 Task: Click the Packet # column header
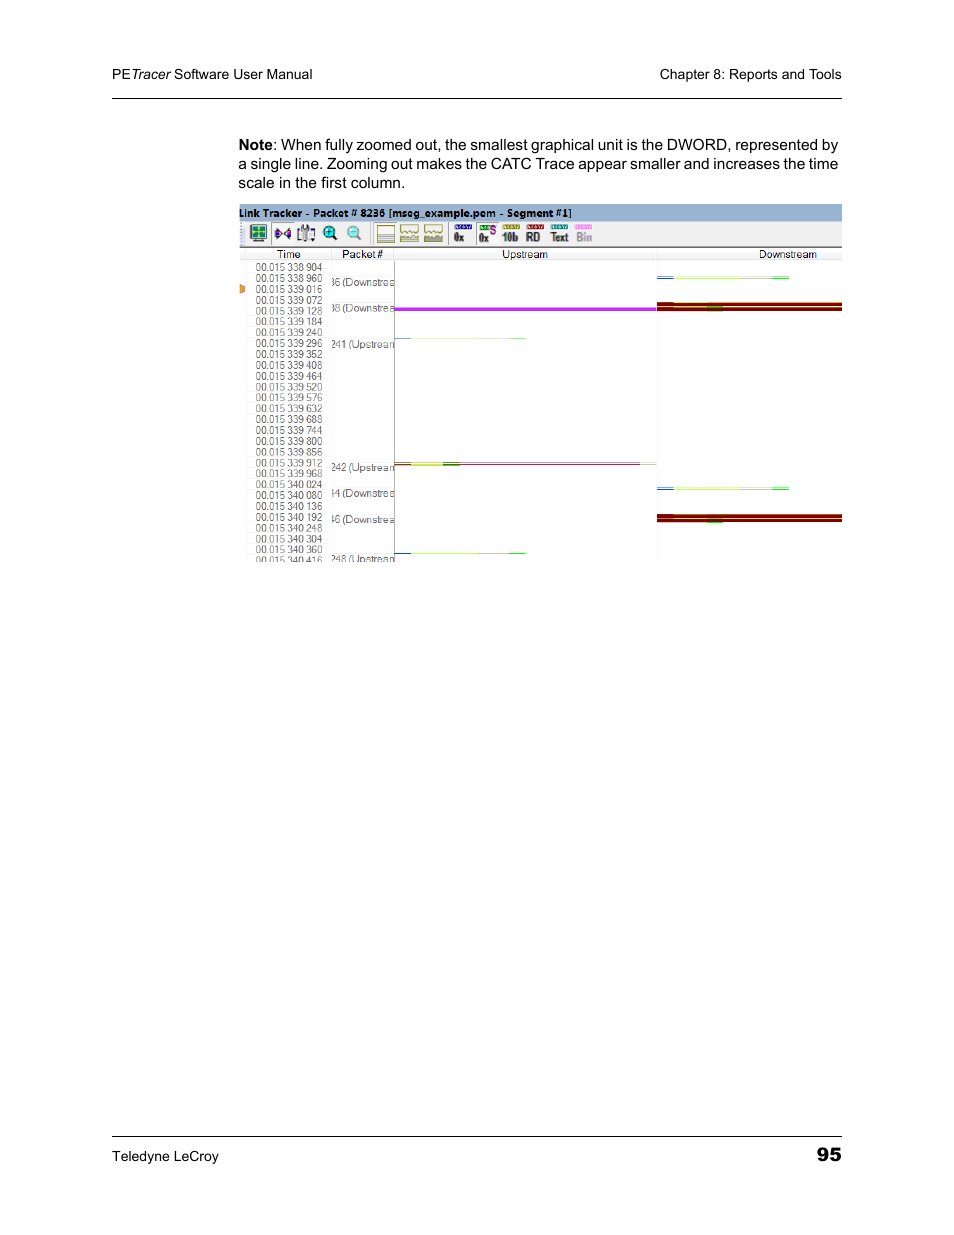[x=362, y=254]
